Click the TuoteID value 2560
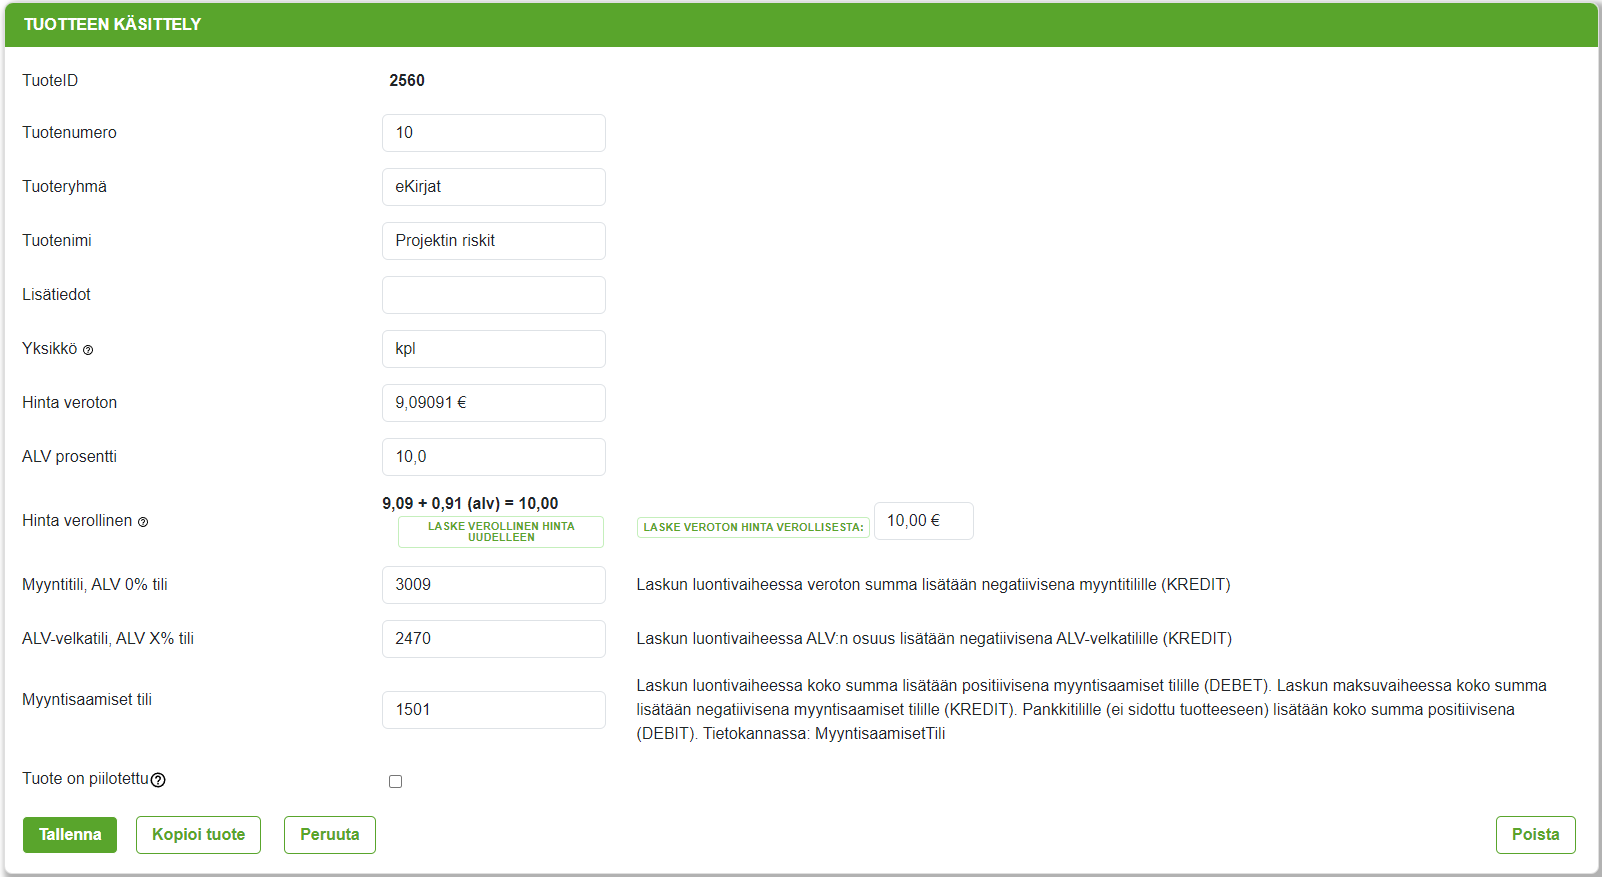 [x=407, y=81]
